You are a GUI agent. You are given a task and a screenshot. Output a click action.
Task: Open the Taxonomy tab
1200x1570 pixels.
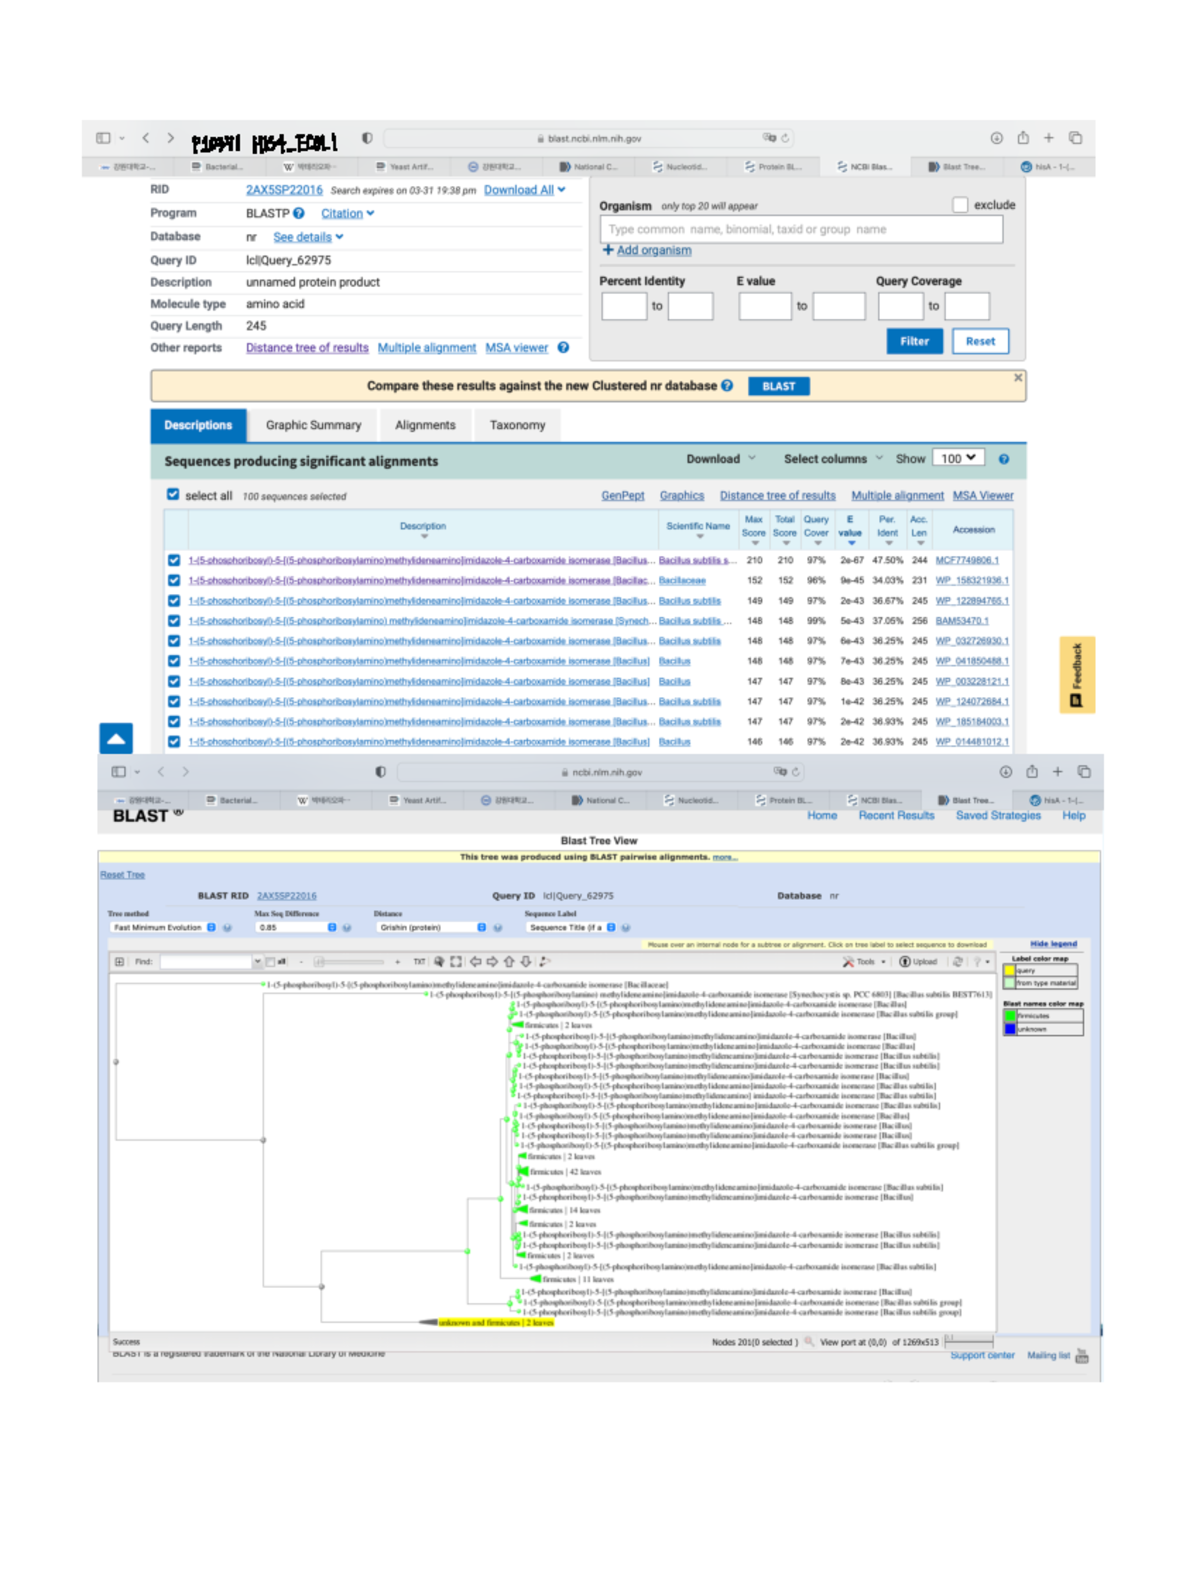[517, 425]
